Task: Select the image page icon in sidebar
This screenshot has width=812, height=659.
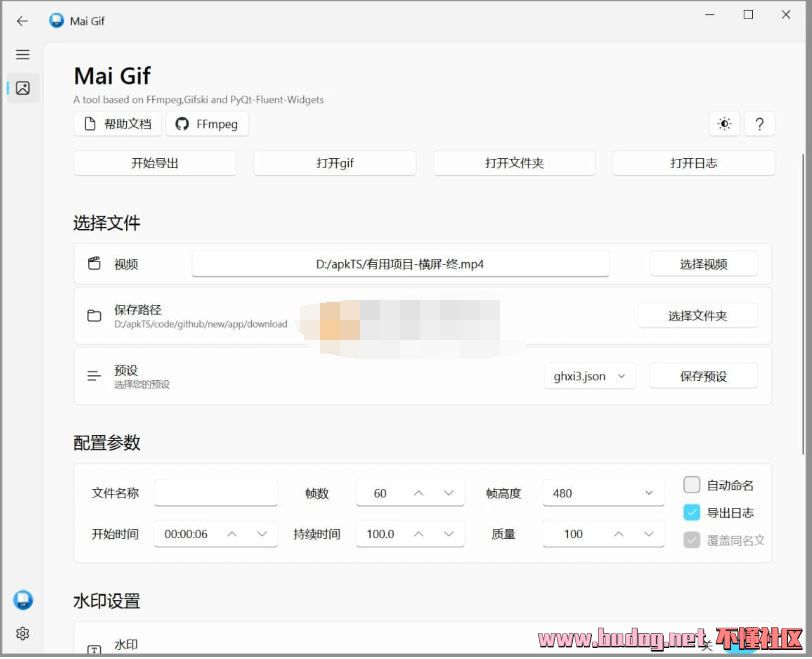Action: coord(23,88)
